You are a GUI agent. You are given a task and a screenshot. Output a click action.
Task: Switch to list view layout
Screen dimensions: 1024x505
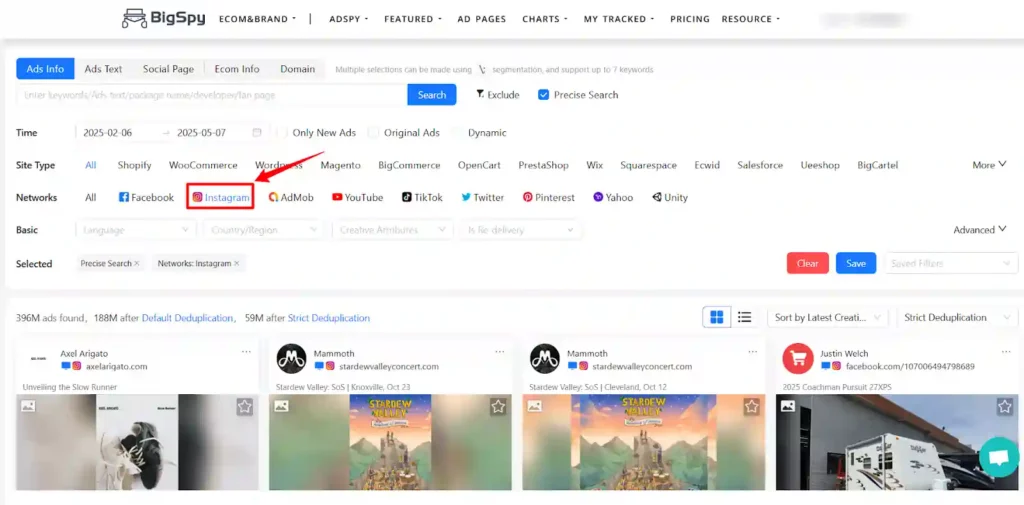744,318
